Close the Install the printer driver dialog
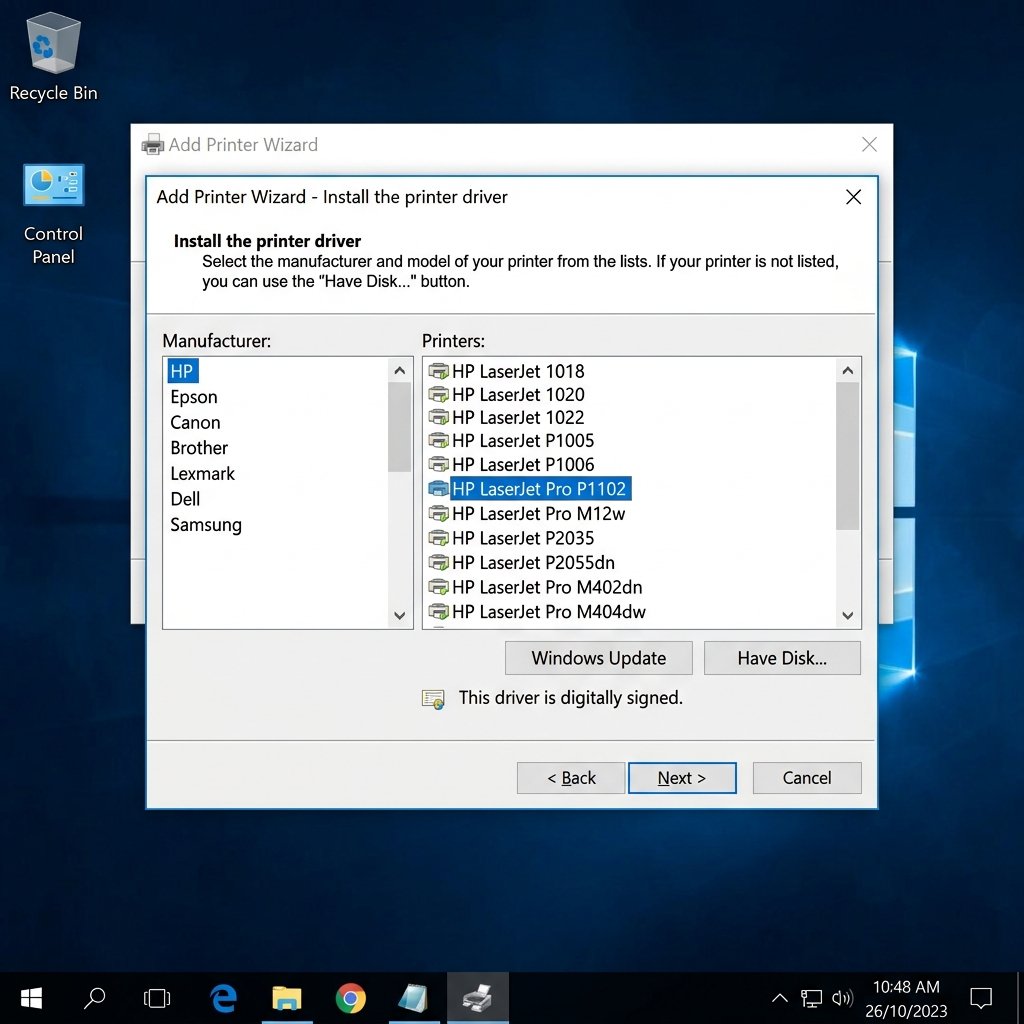The width and height of the screenshot is (1024, 1024). click(x=854, y=197)
